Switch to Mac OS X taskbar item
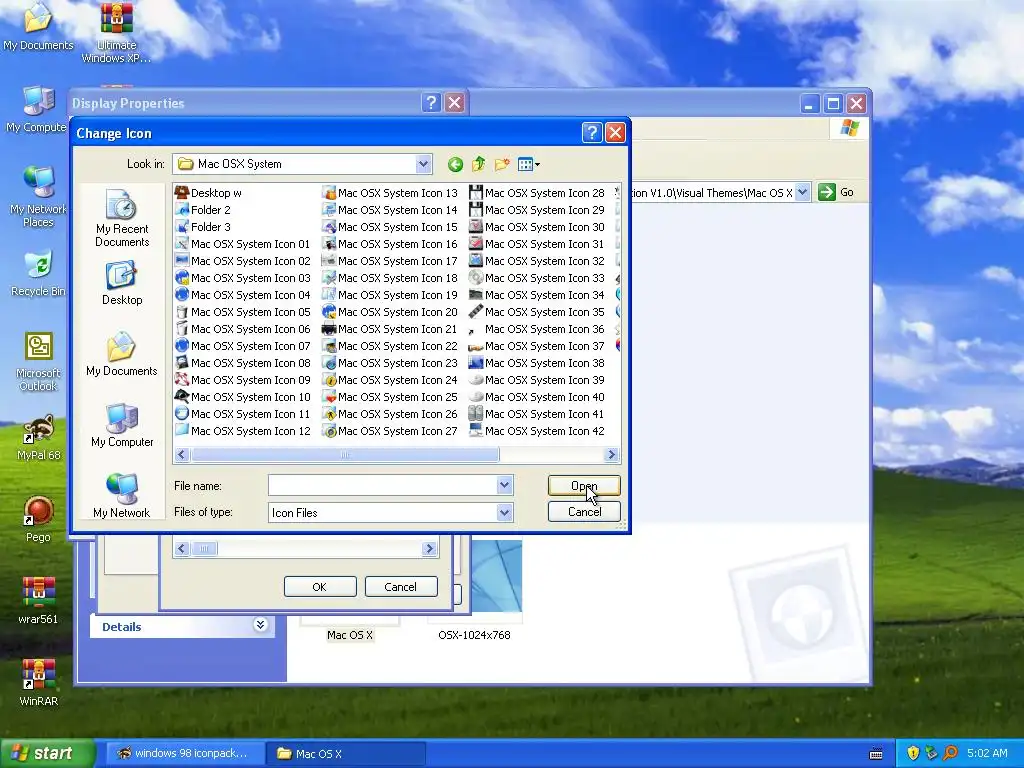This screenshot has width=1024, height=768. 346,754
